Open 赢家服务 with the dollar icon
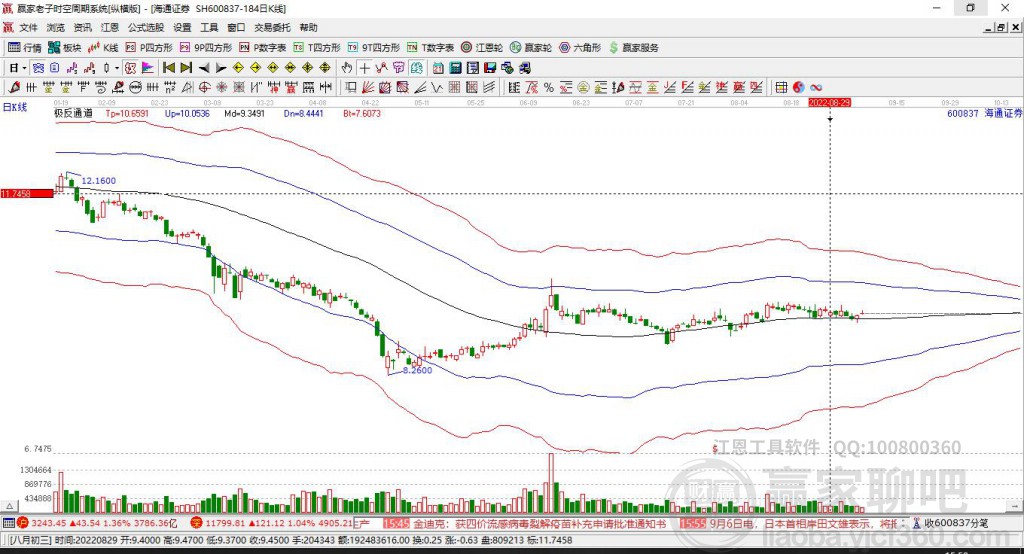The width and height of the screenshot is (1024, 554). pos(633,48)
